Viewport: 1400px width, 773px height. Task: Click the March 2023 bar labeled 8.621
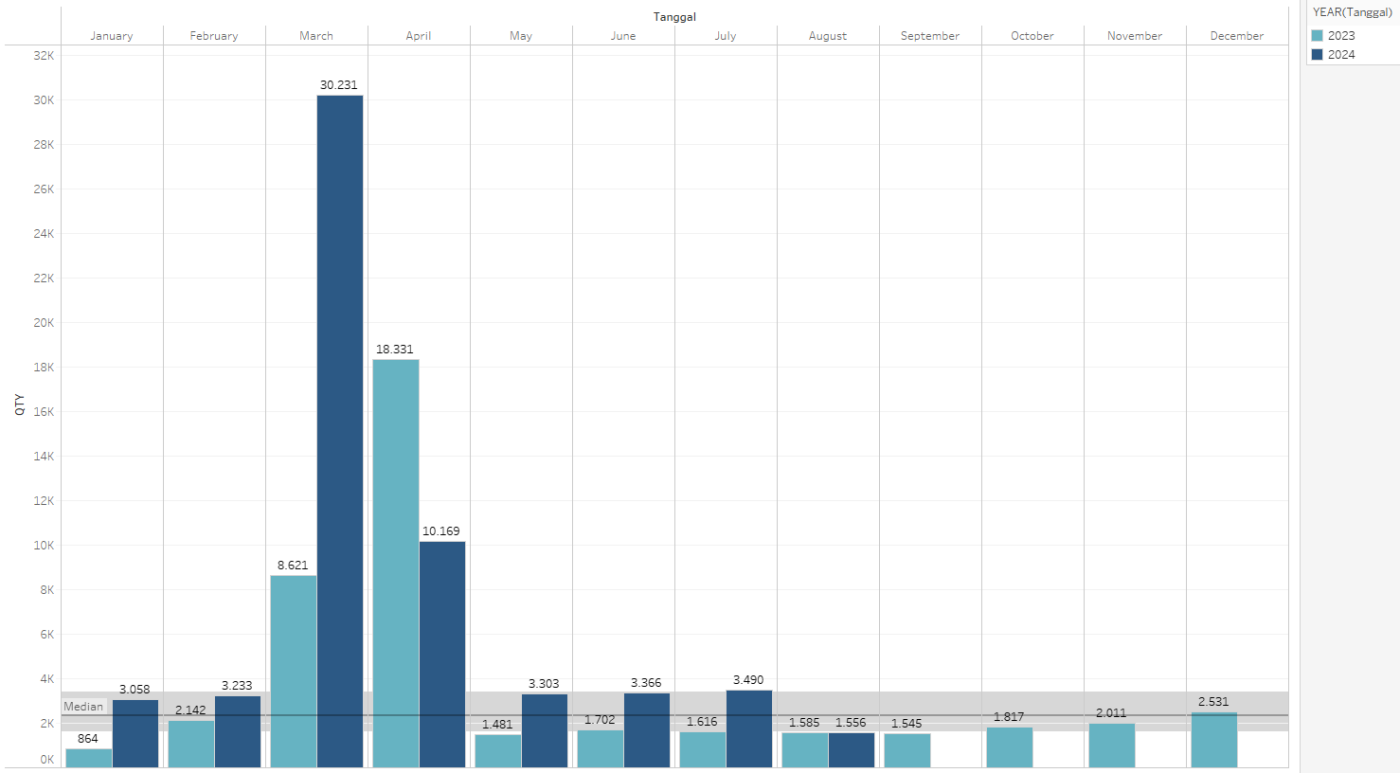click(x=293, y=670)
